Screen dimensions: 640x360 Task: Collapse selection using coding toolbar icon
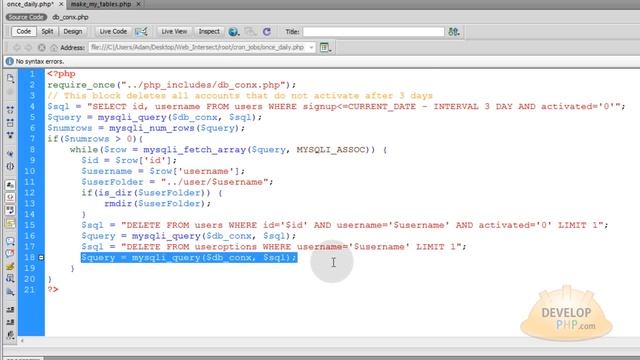click(x=10, y=122)
